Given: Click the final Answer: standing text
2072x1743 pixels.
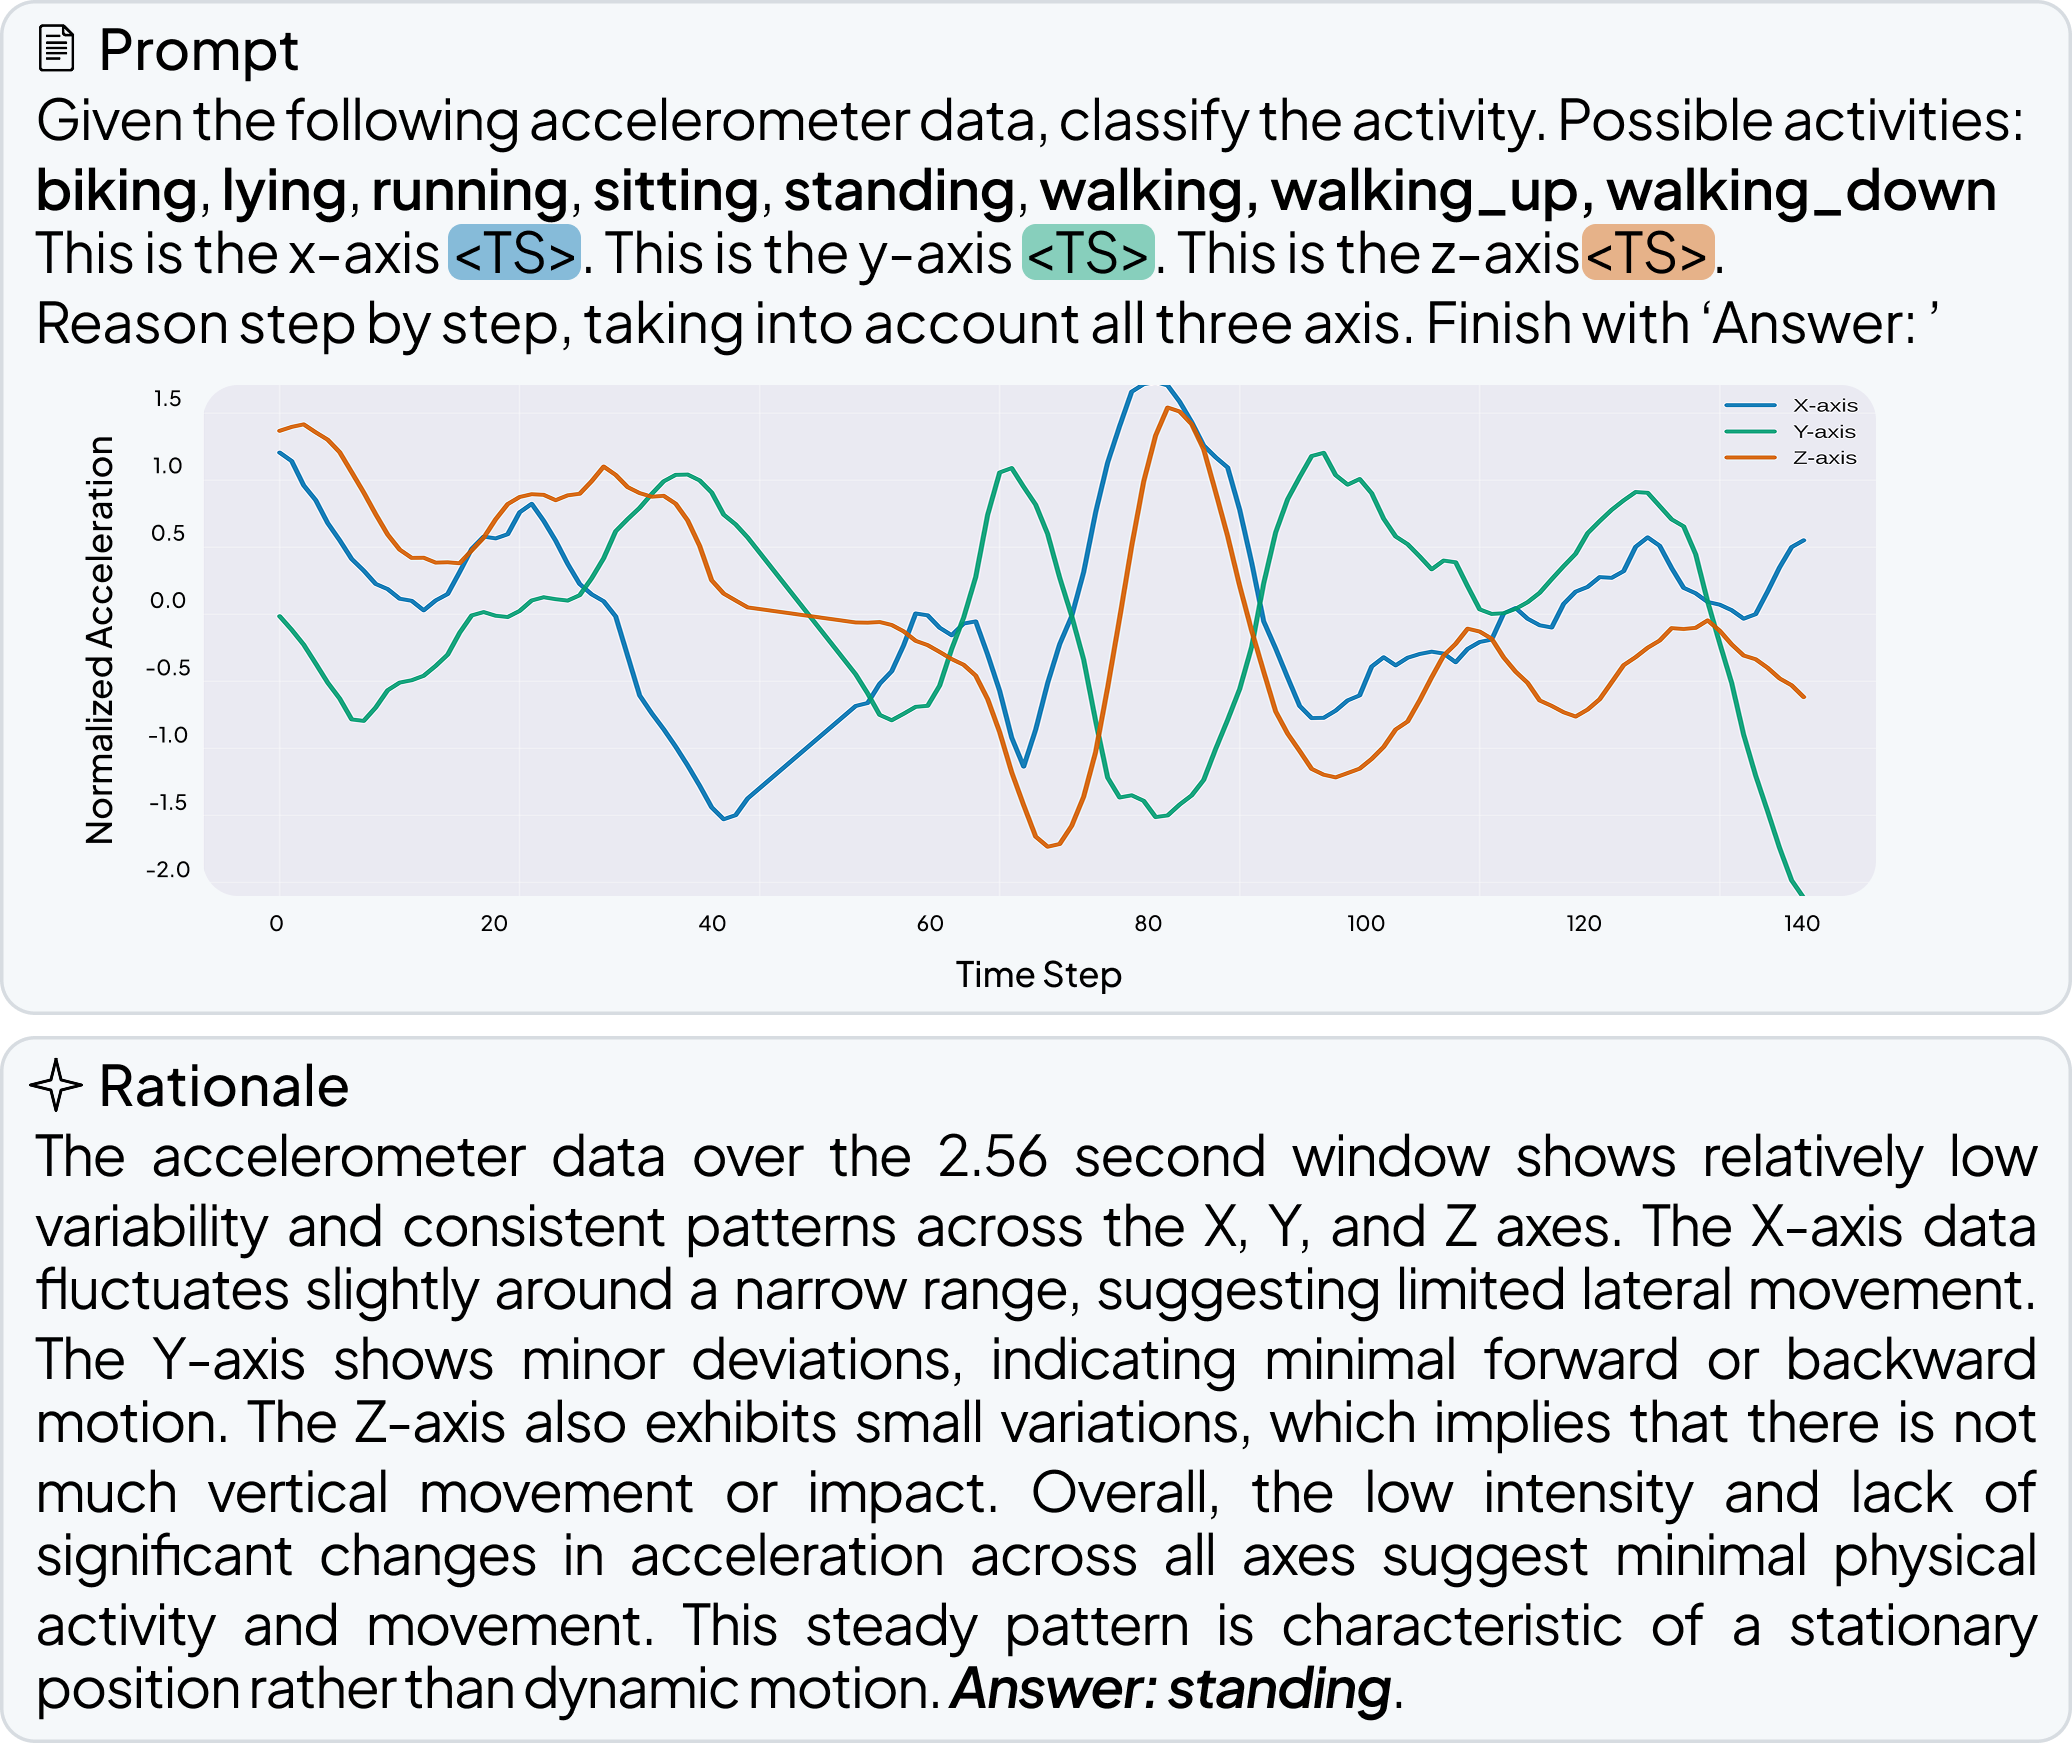Looking at the screenshot, I should pos(1170,1688).
